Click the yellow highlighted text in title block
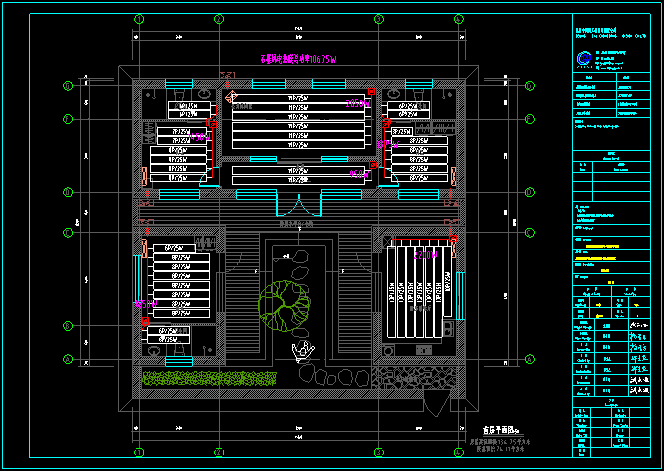This screenshot has height=471, width=664. click(603, 269)
